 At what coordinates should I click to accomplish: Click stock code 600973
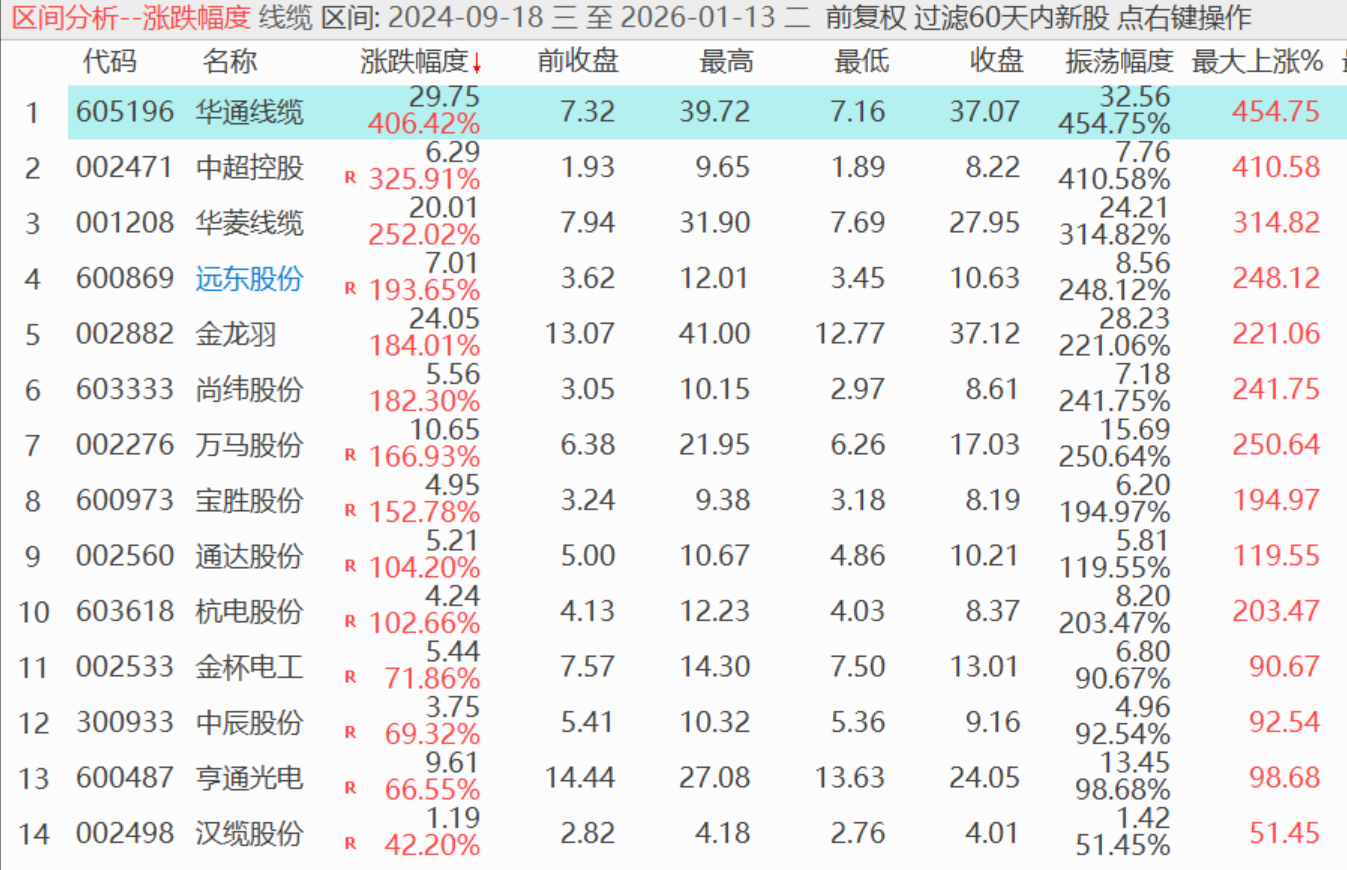[x=125, y=500]
